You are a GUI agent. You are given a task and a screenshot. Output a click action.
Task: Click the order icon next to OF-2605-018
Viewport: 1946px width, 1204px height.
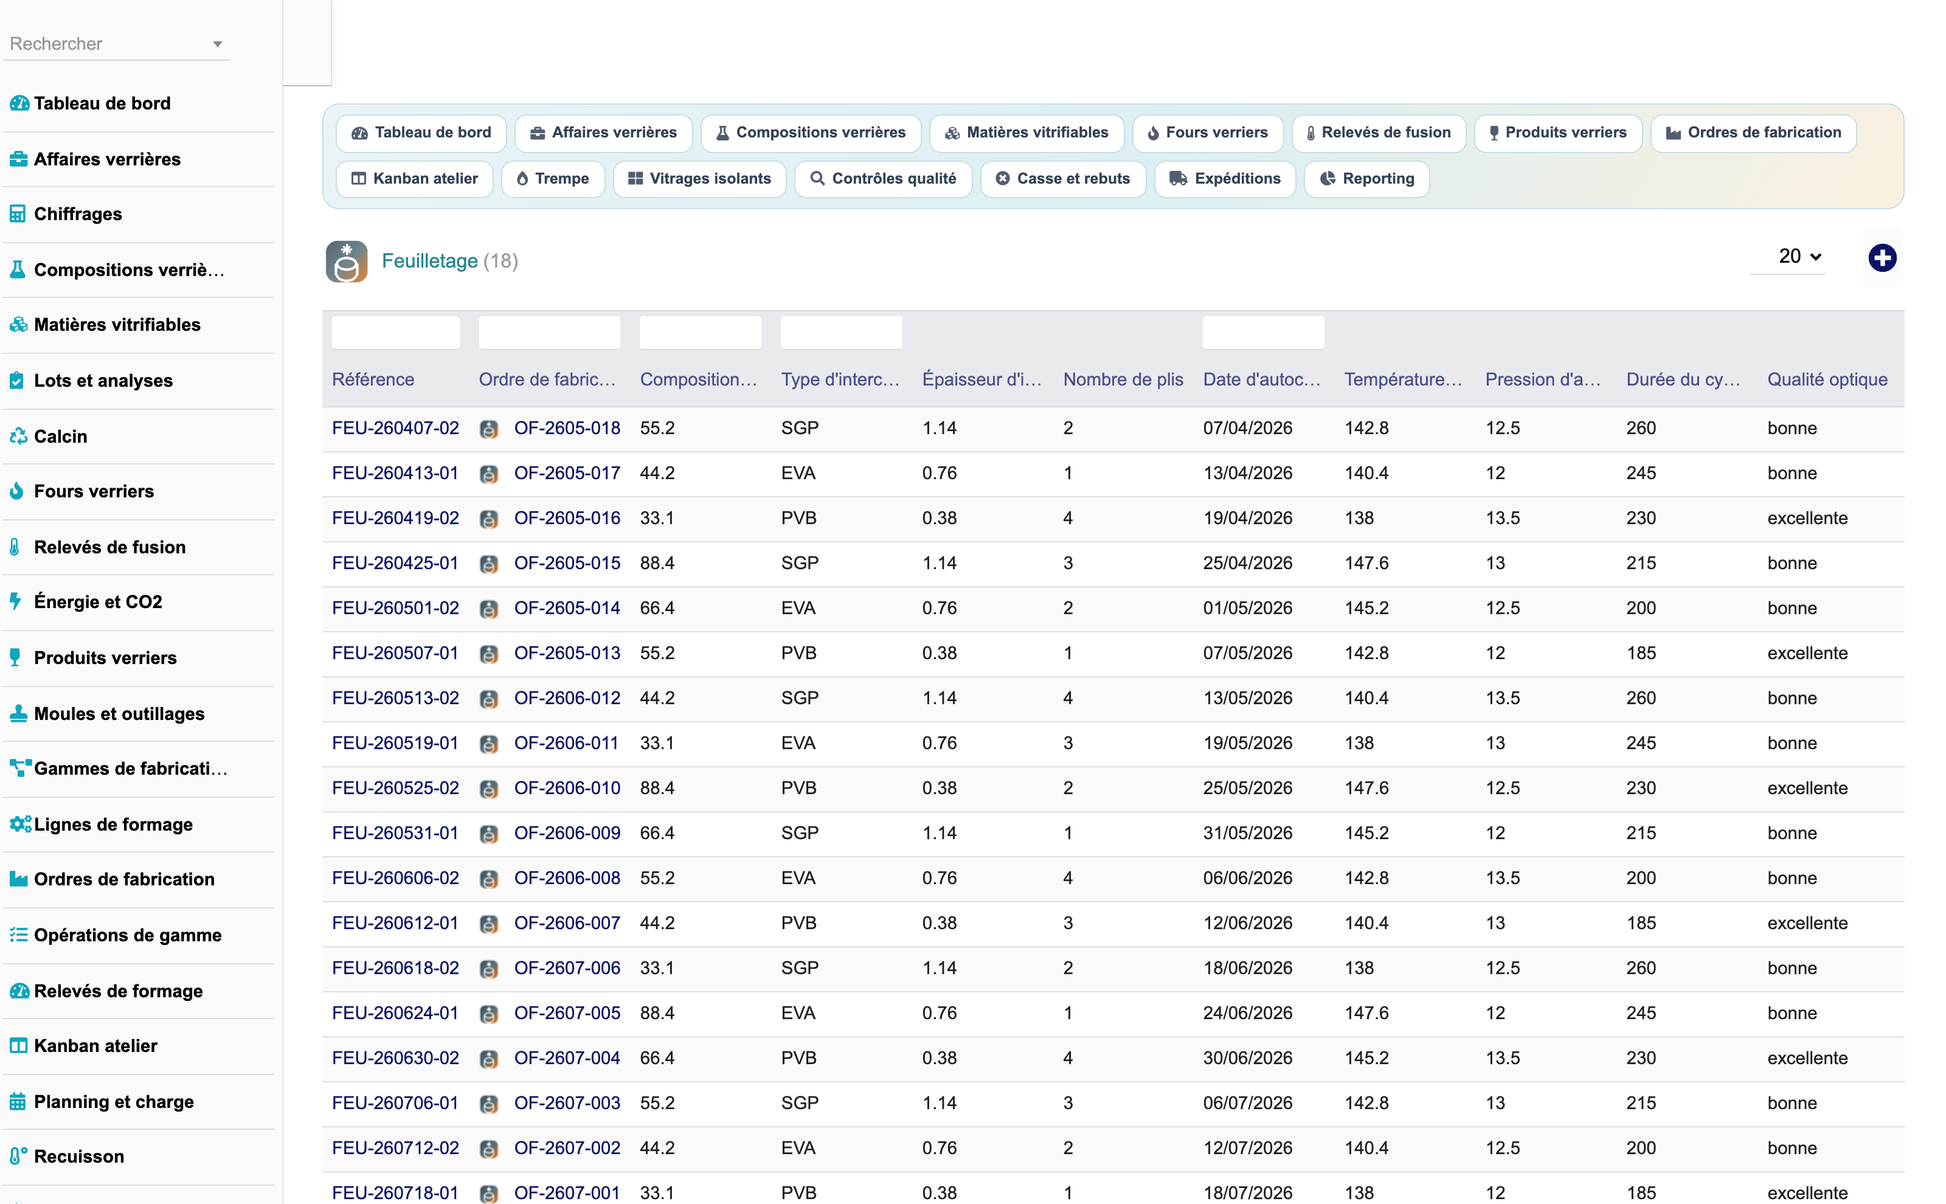pos(489,429)
